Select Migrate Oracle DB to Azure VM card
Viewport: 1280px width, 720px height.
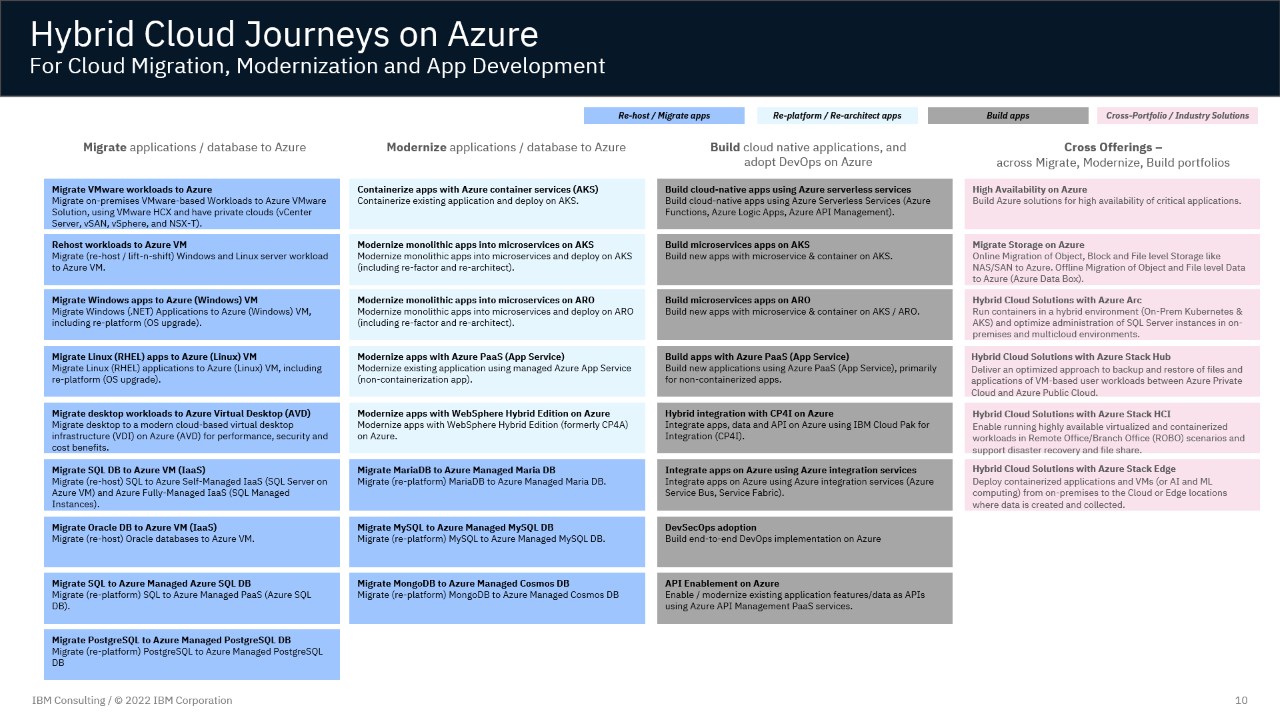[x=192, y=541]
